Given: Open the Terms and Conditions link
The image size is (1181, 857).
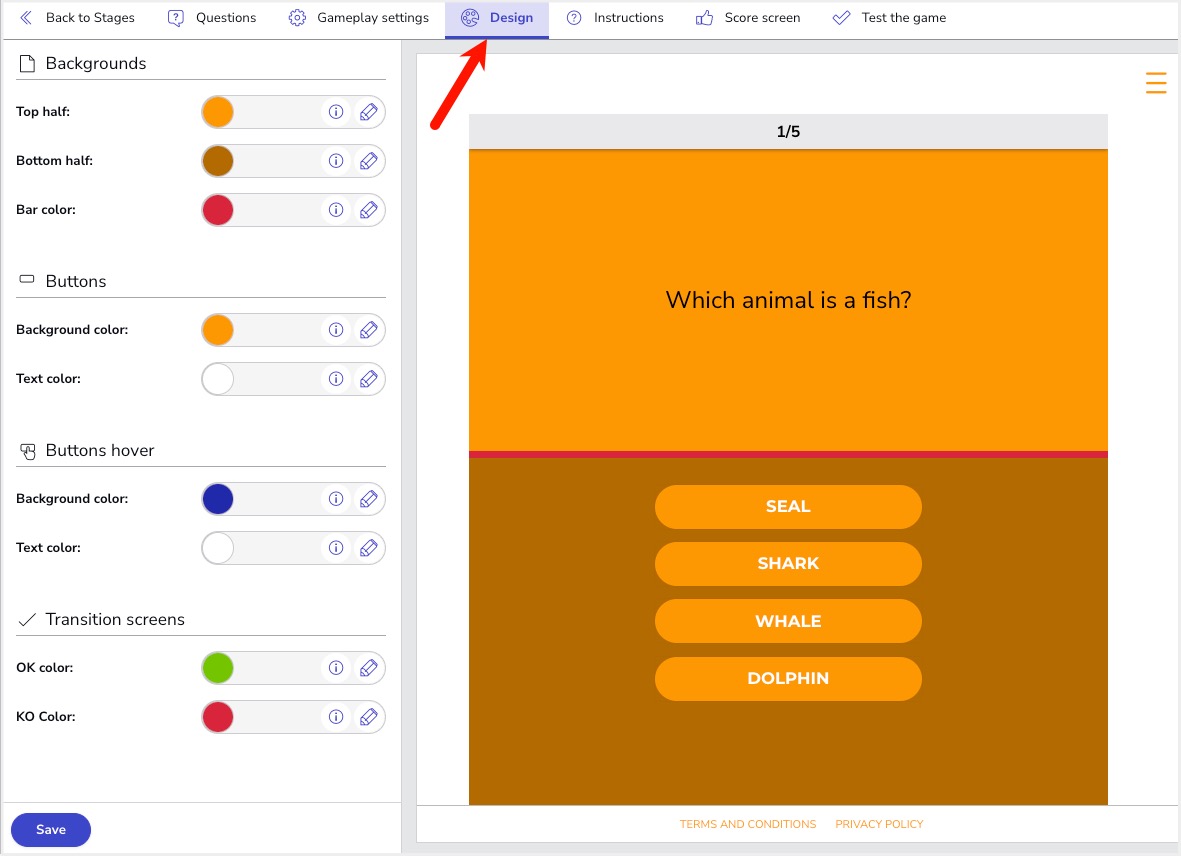Looking at the screenshot, I should 747,824.
